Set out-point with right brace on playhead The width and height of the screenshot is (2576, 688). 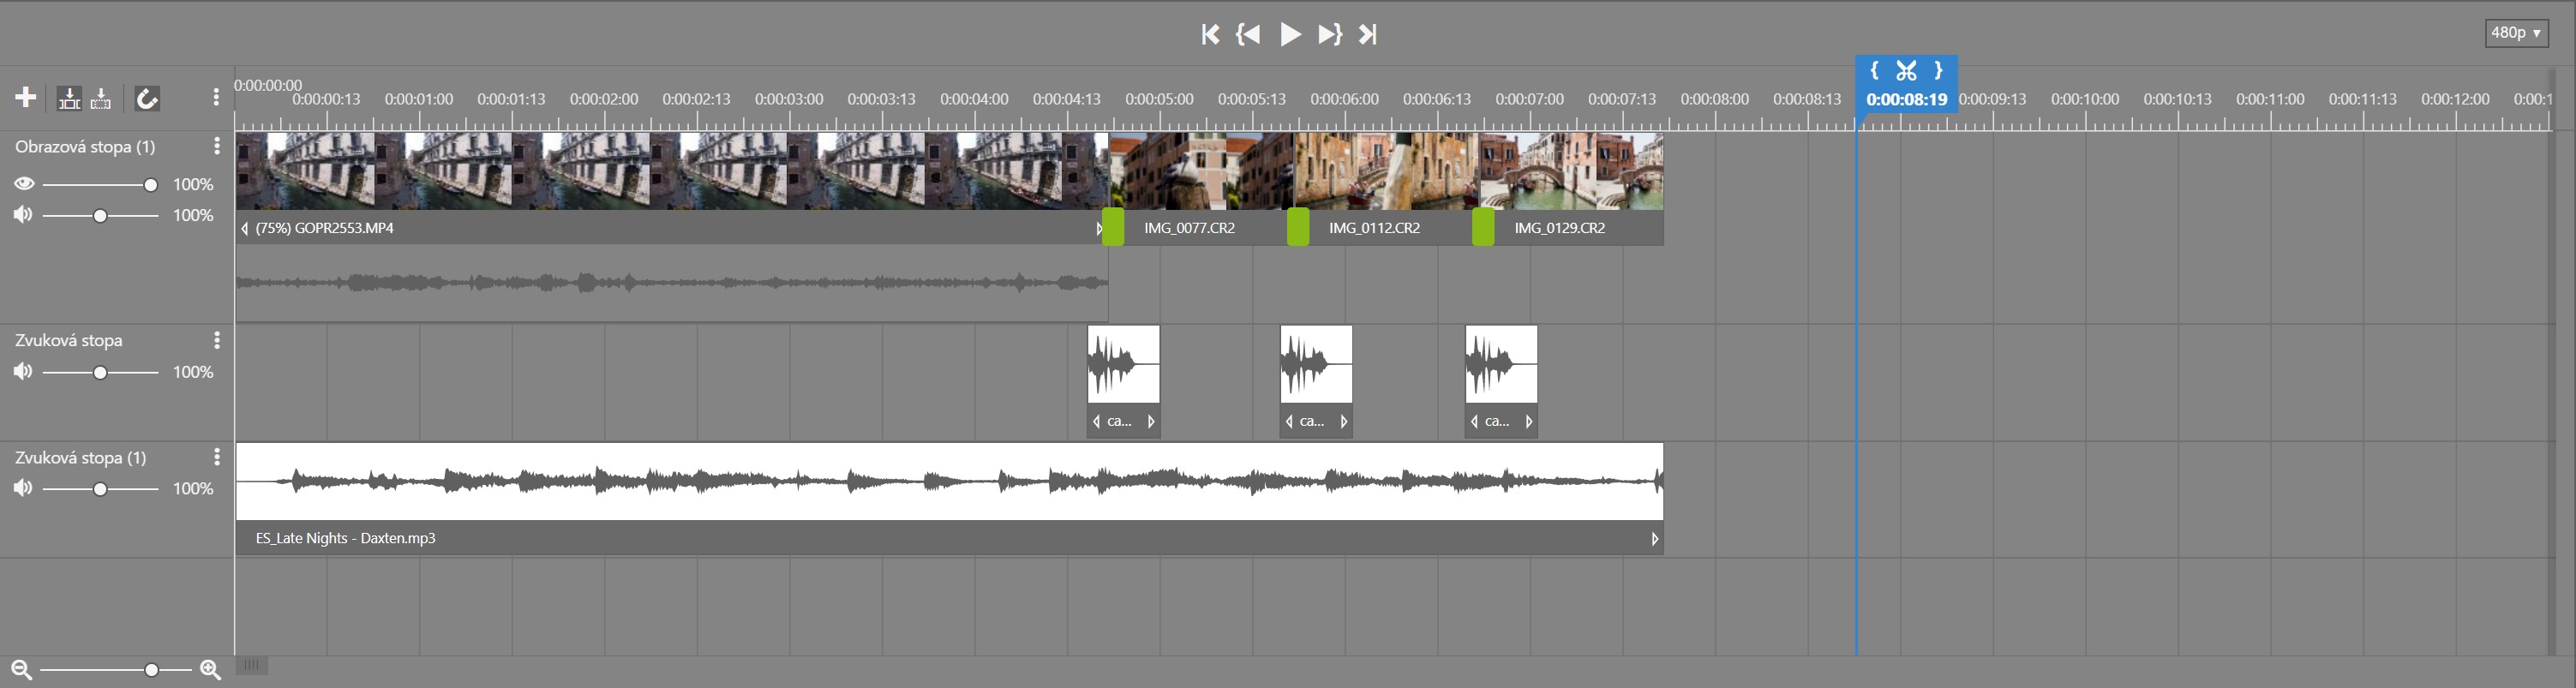1938,70
